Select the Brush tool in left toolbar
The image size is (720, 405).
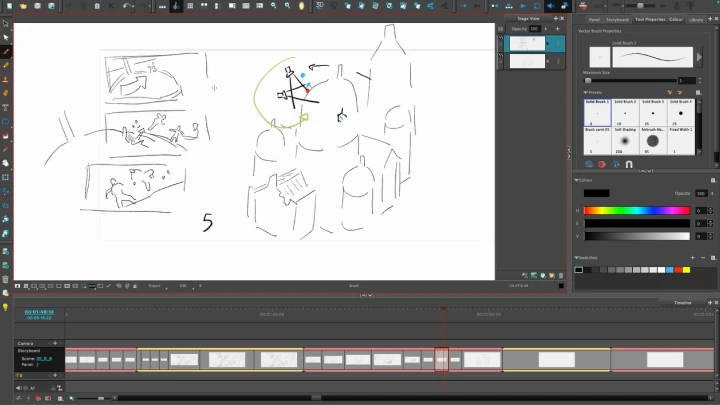[6, 51]
